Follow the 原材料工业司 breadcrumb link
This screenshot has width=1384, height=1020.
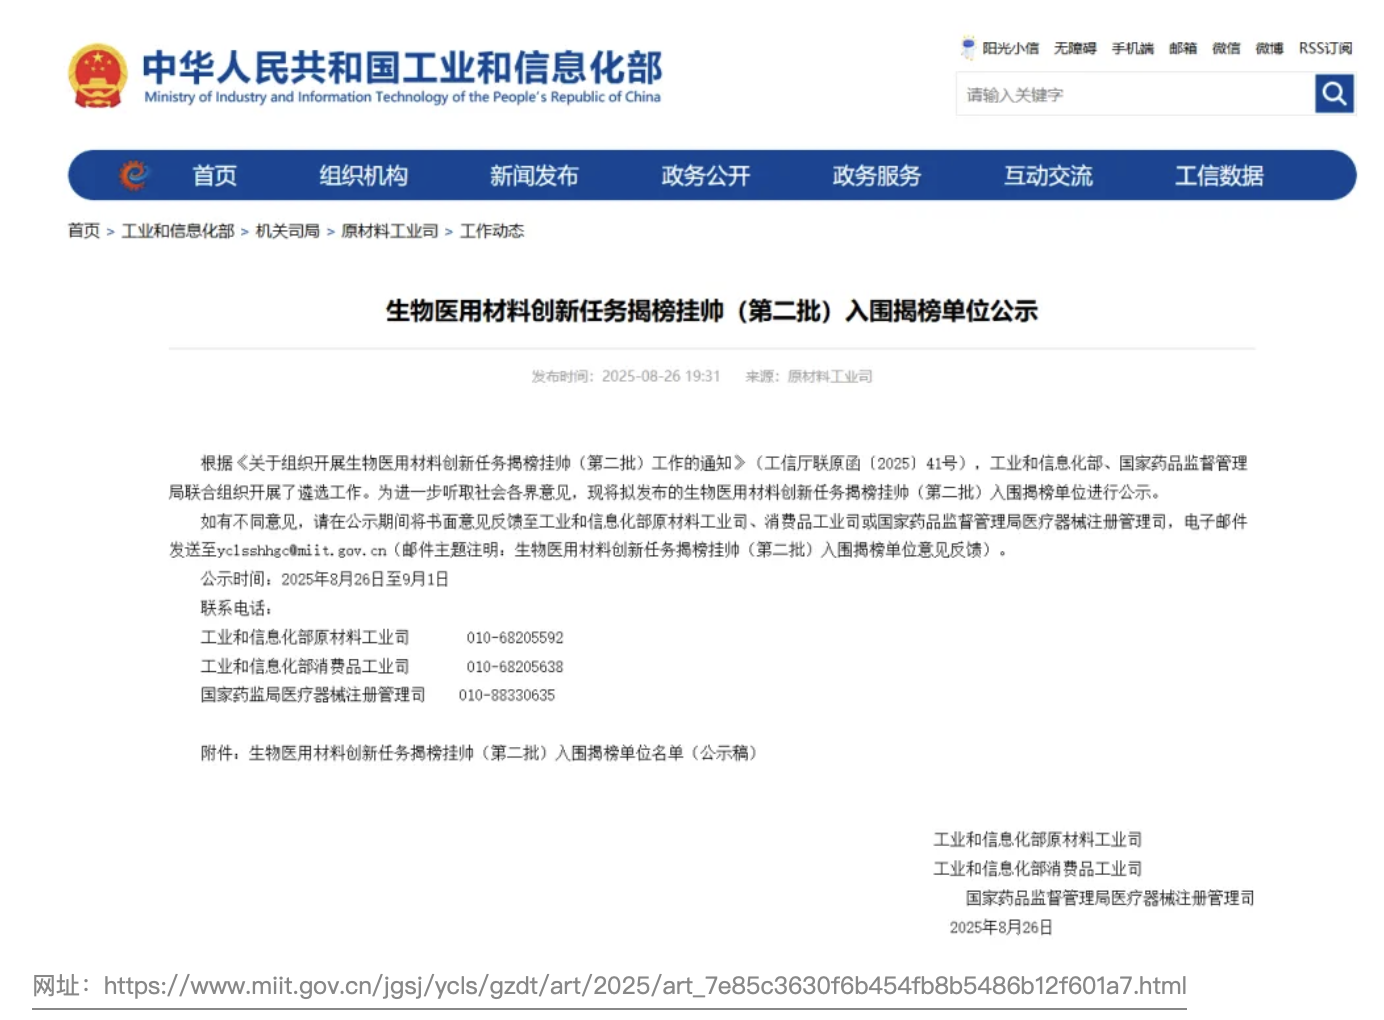388,231
